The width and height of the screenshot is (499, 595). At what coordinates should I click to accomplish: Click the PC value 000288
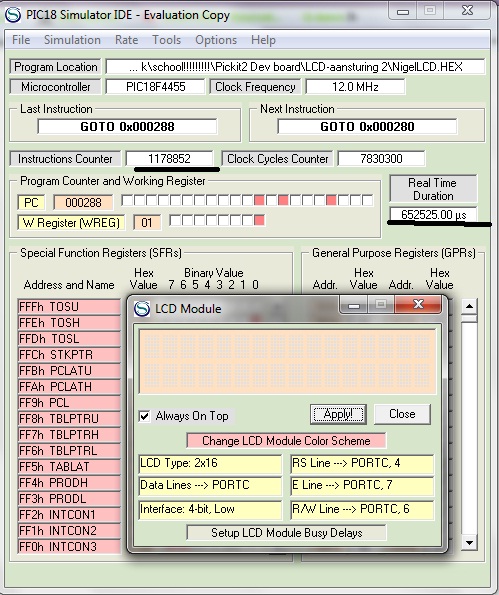(83, 203)
